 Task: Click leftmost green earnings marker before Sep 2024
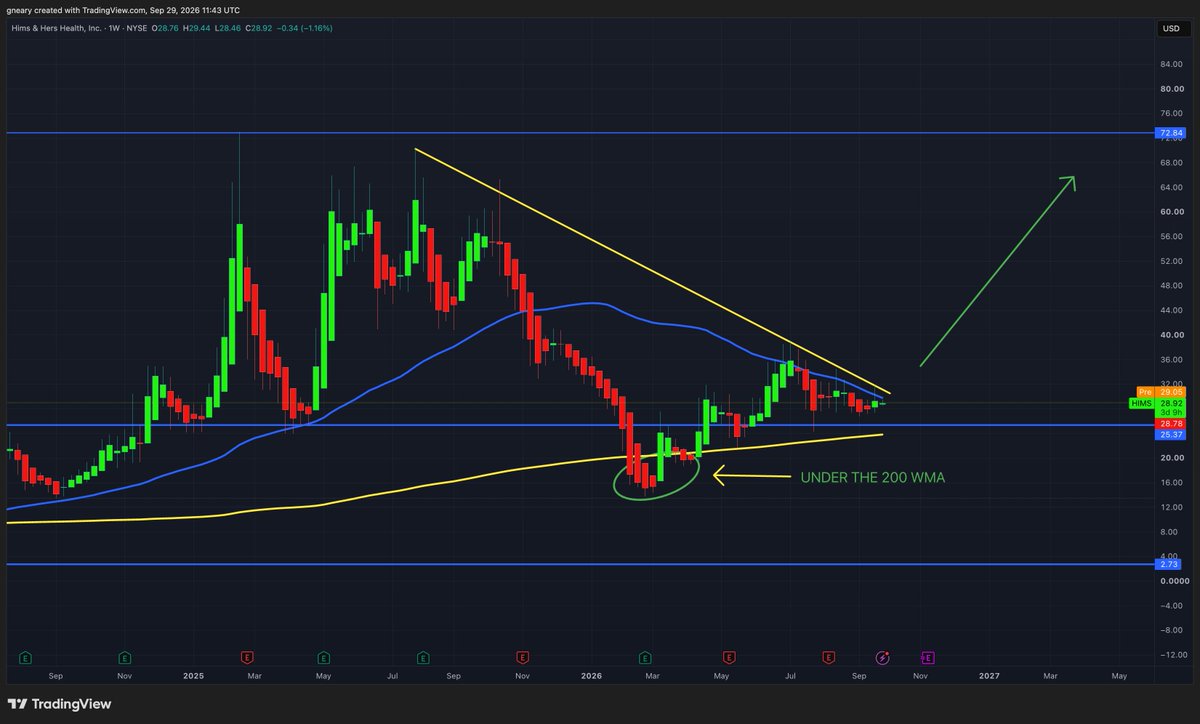25,657
